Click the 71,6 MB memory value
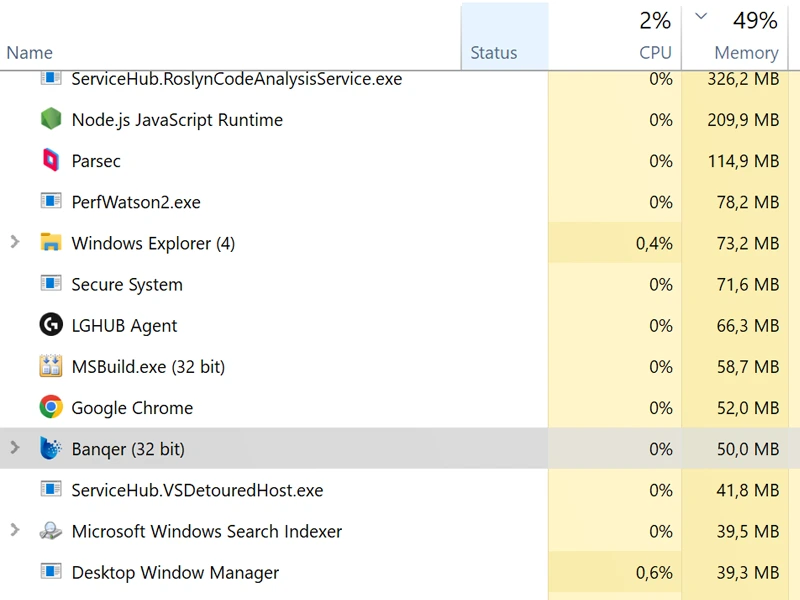Screen dimensions: 800x600 click(x=748, y=285)
